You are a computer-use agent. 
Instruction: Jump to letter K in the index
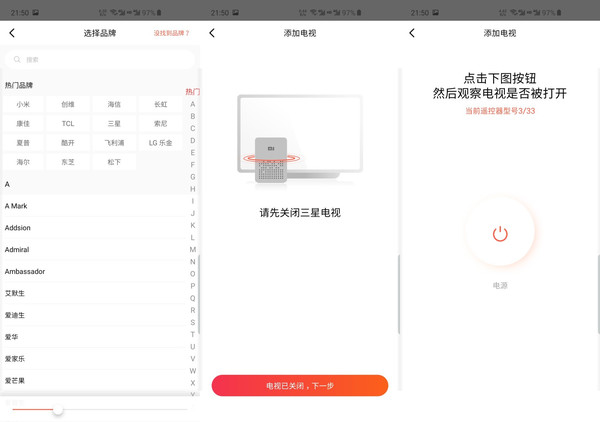(x=192, y=225)
